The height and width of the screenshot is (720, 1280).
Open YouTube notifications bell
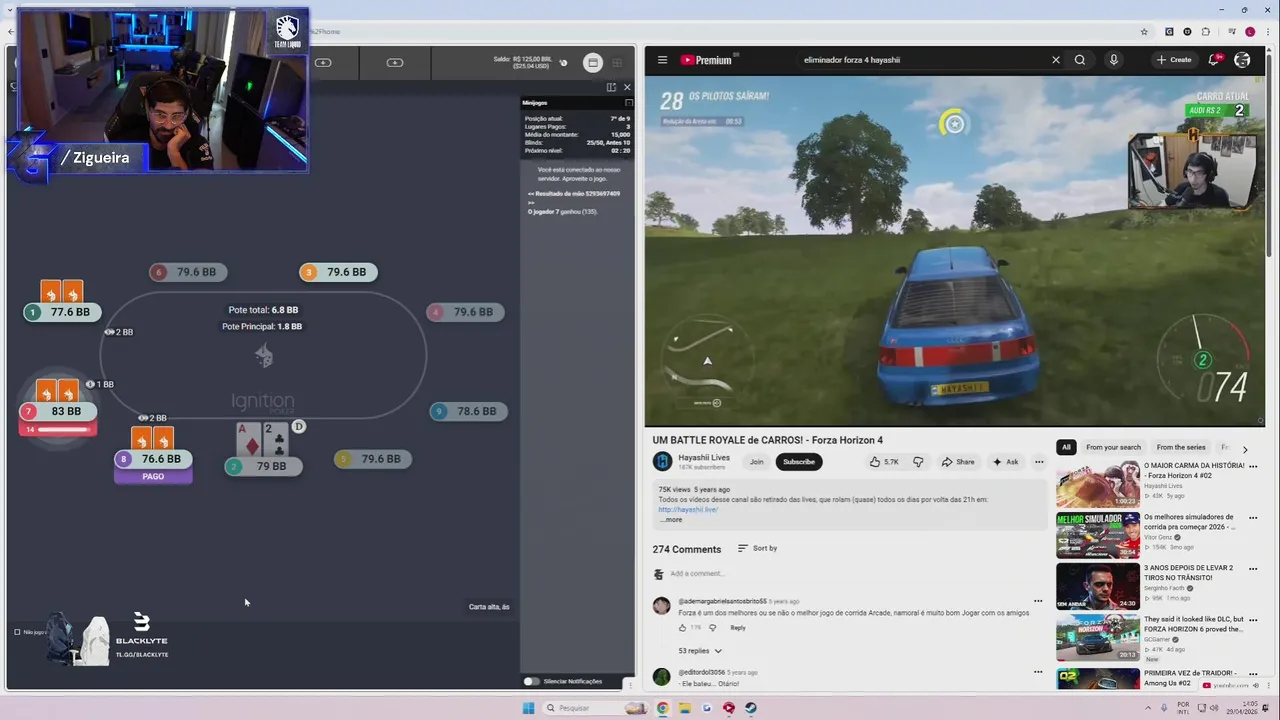1214,60
